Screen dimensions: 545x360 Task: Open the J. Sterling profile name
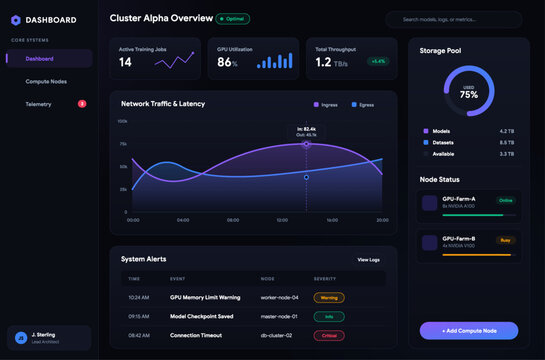[x=43, y=335]
